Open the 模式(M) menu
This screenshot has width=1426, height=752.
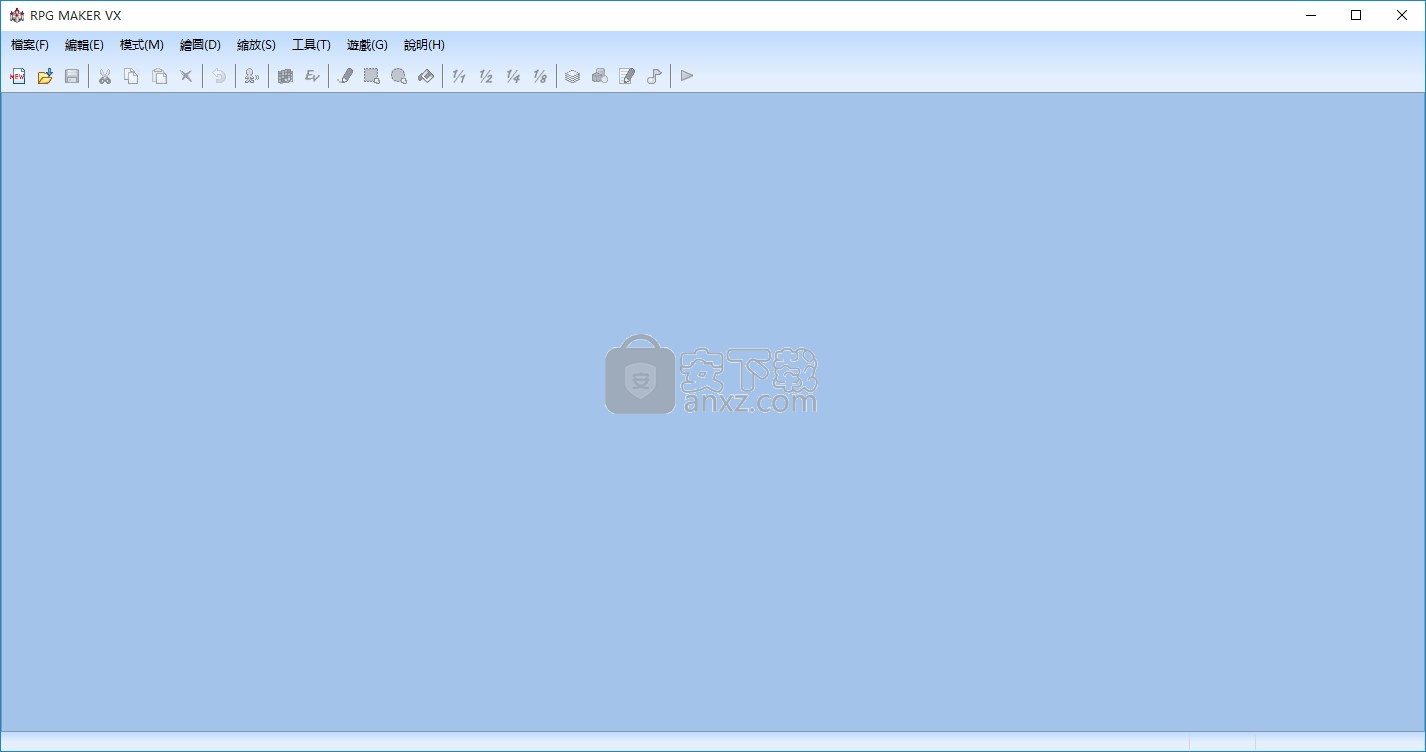pyautogui.click(x=142, y=45)
